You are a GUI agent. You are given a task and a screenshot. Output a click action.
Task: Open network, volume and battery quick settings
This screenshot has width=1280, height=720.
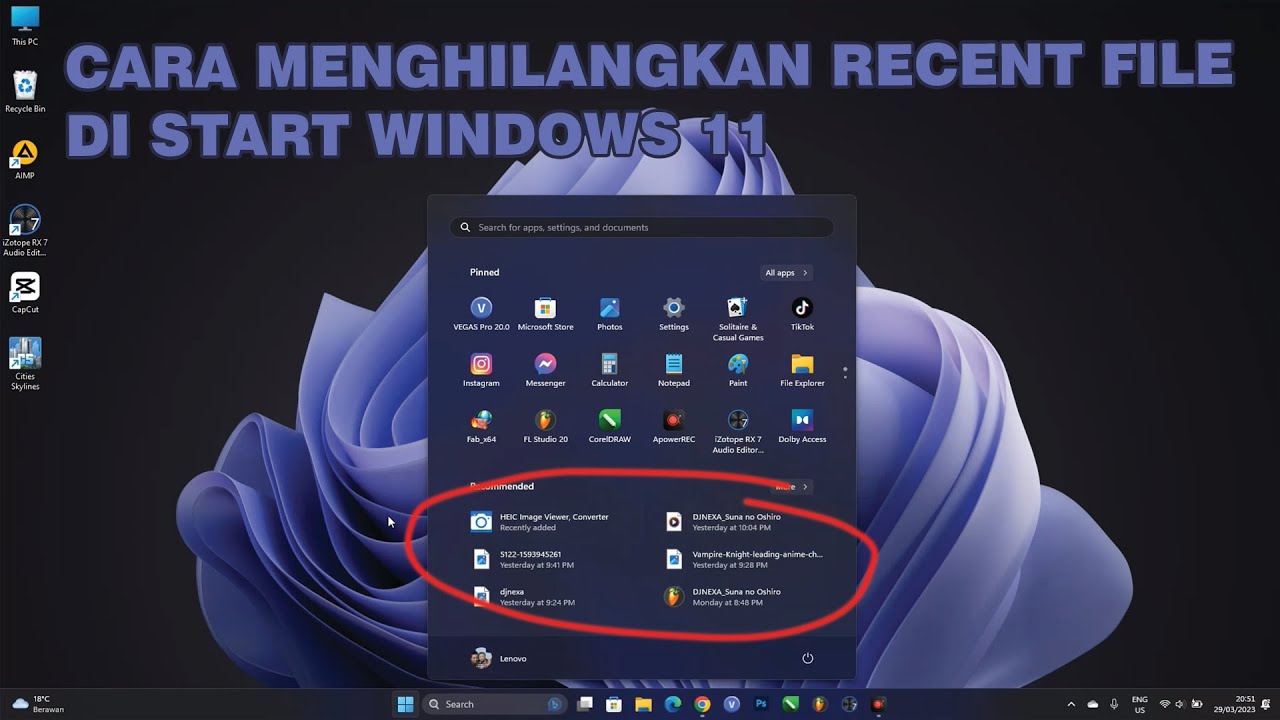coord(1180,704)
